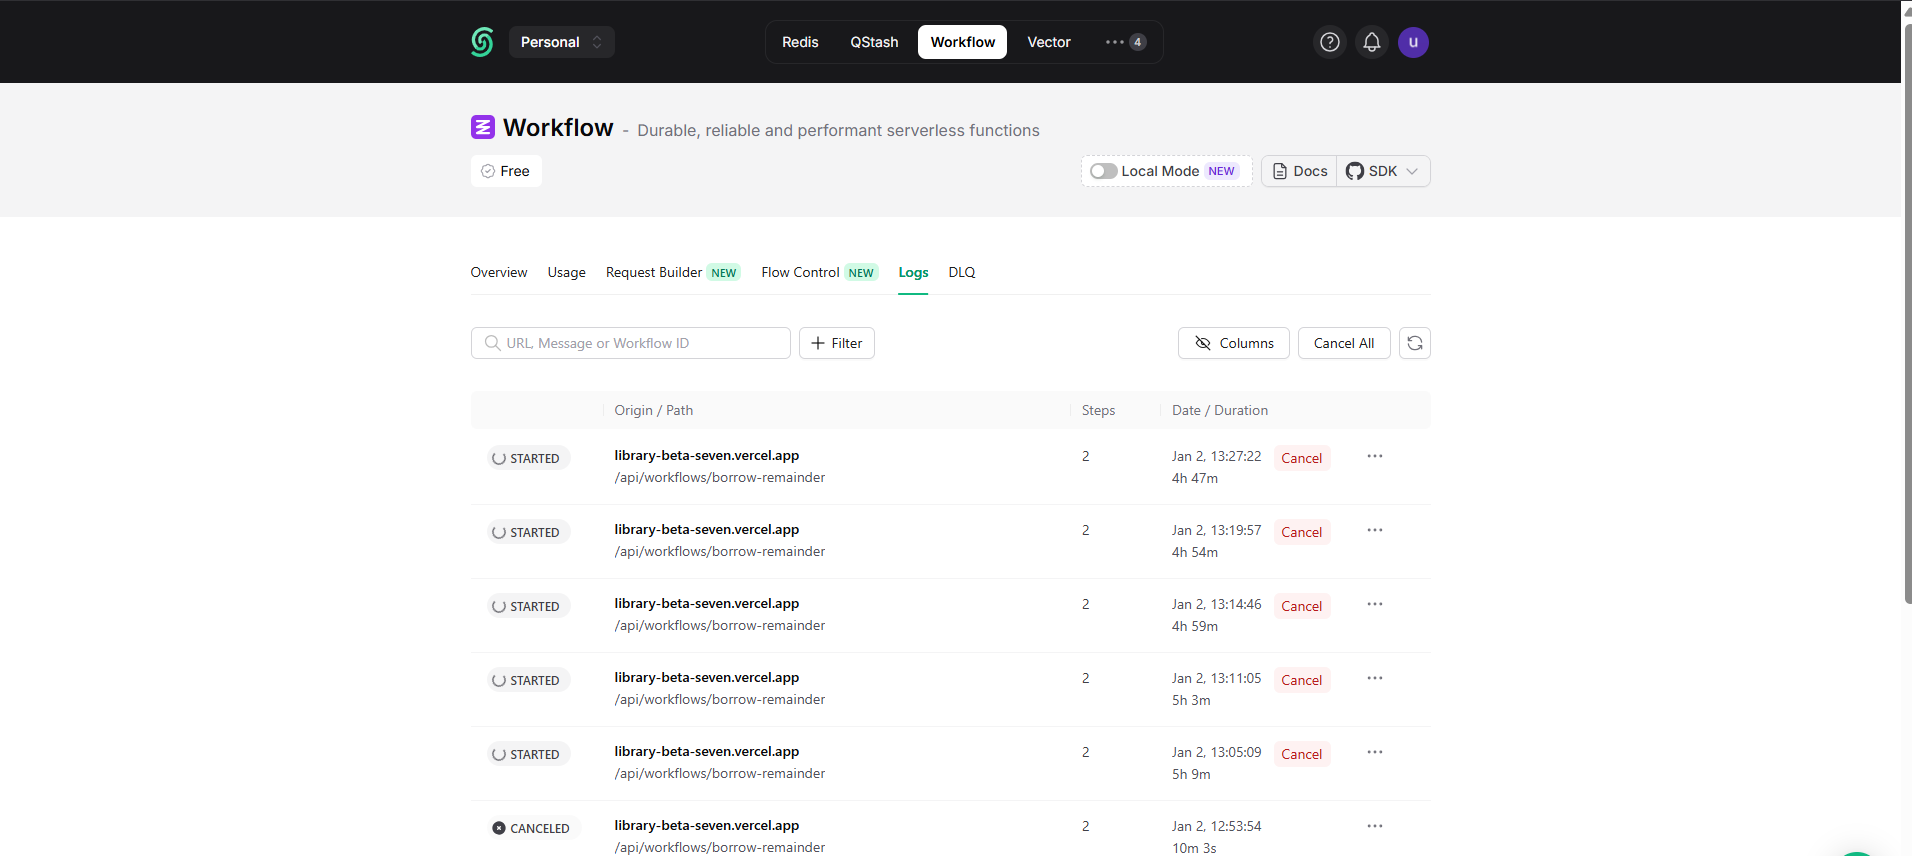The width and height of the screenshot is (1912, 856).
Task: Open the help question mark icon
Action: (x=1329, y=42)
